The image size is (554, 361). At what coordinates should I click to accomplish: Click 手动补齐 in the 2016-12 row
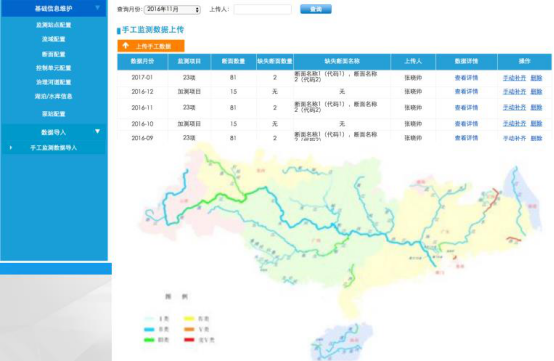pyautogui.click(x=514, y=92)
